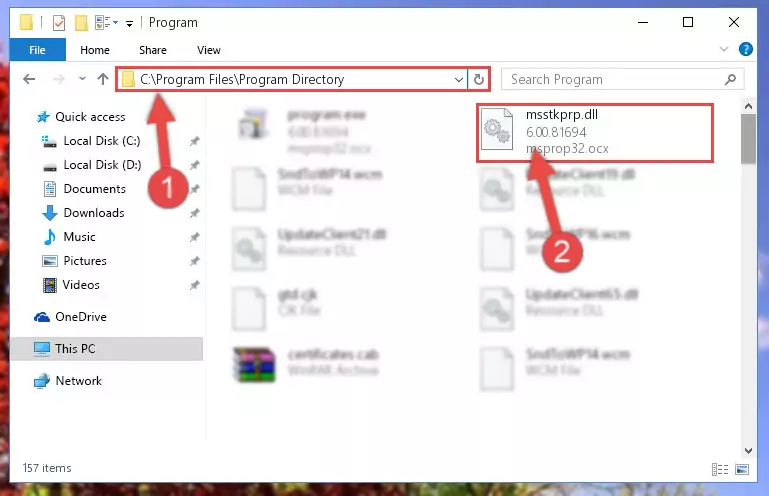
Task: Click the msstkprp.dll gear file icon
Action: [497, 130]
